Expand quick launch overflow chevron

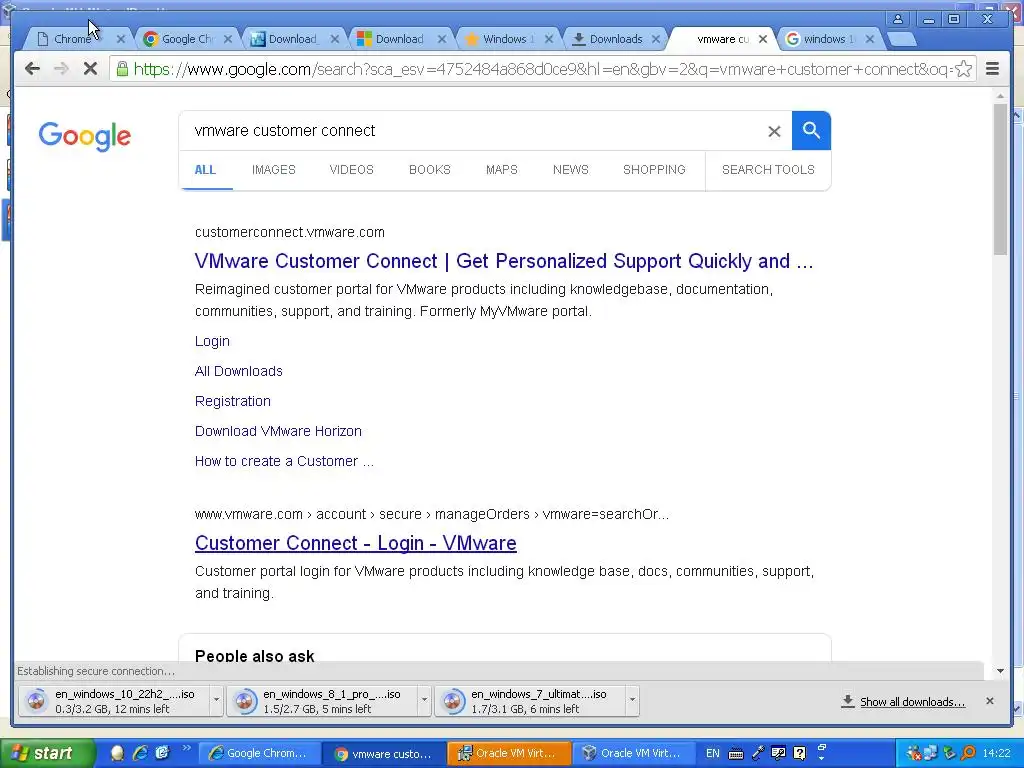click(x=186, y=748)
